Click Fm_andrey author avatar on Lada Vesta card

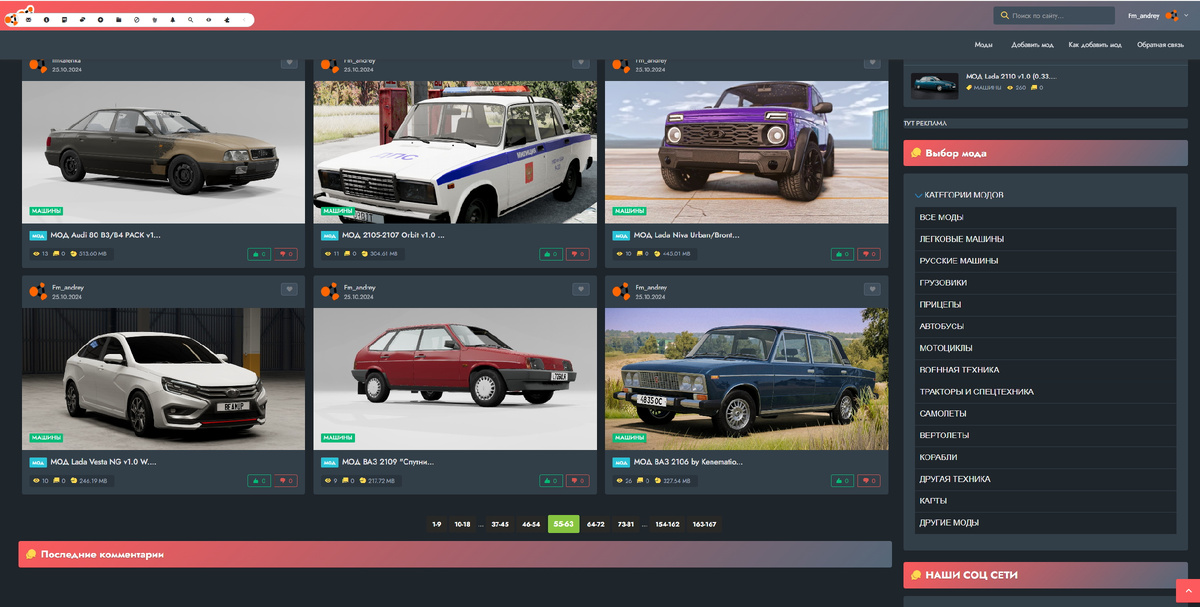[38, 291]
